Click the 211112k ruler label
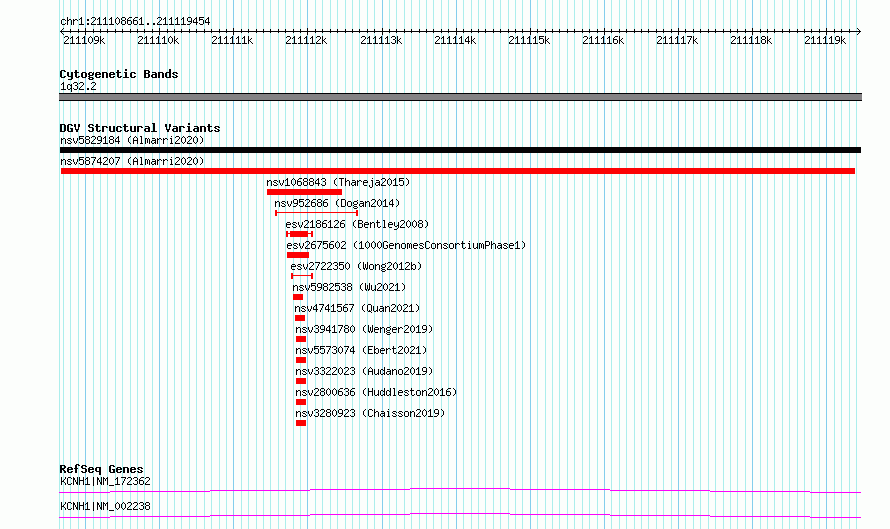Image resolution: width=890 pixels, height=529 pixels. pyautogui.click(x=306, y=40)
